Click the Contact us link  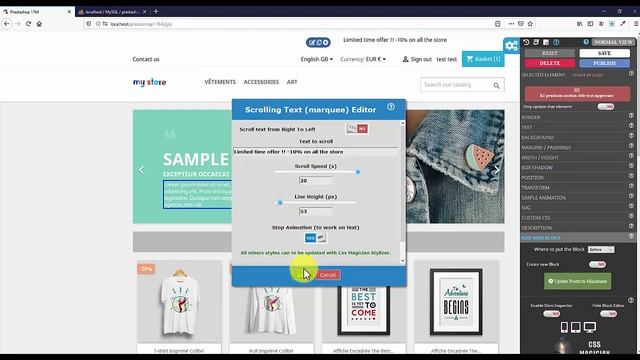pyautogui.click(x=146, y=59)
